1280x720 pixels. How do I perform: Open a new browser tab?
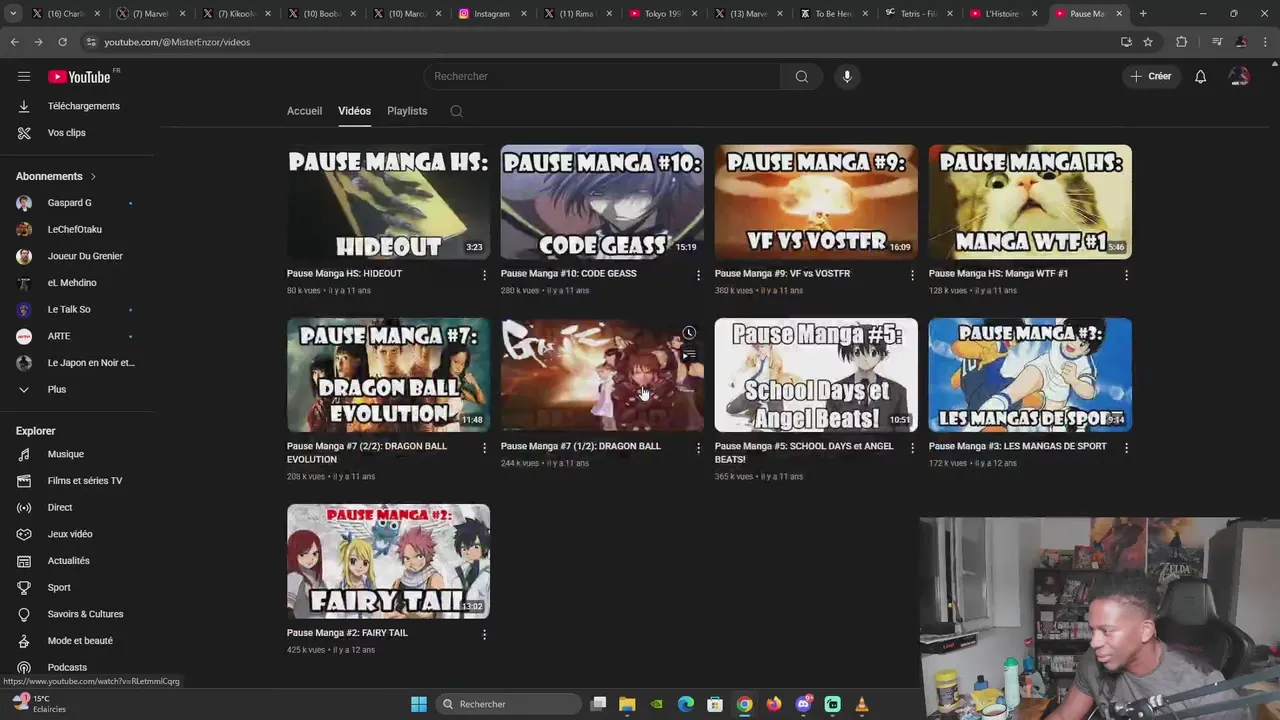tap(1143, 14)
